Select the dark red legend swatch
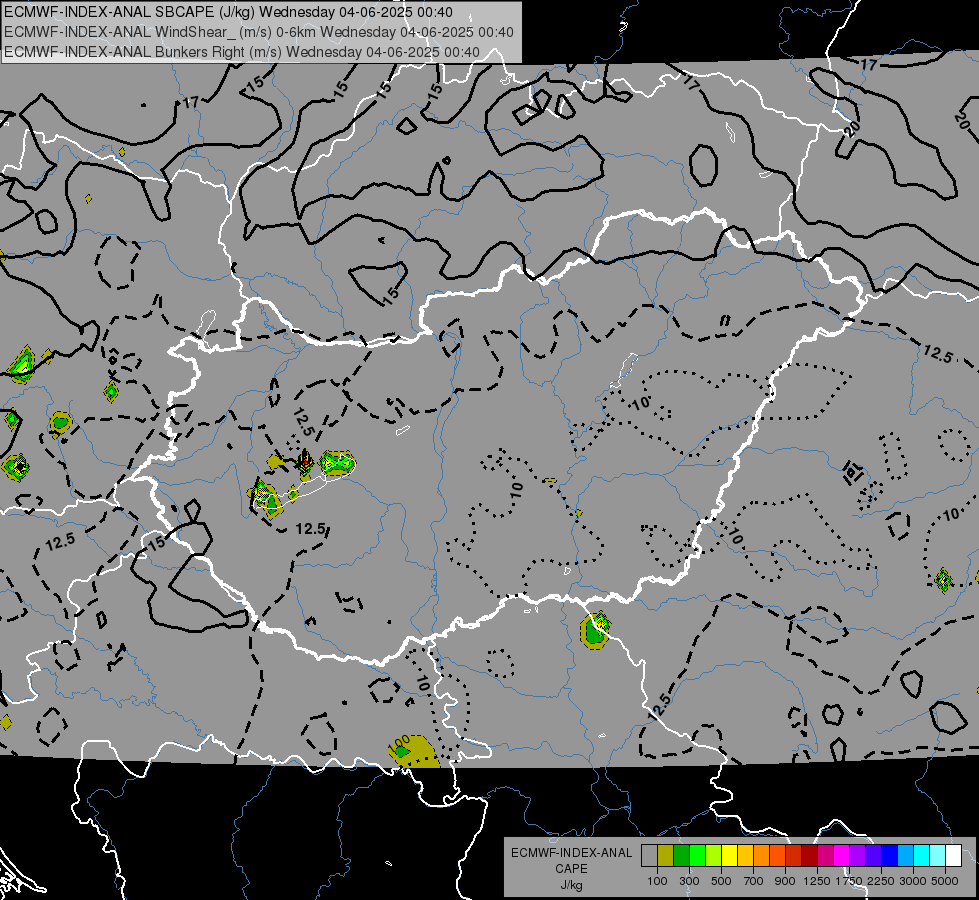The width and height of the screenshot is (979, 900). point(809,855)
